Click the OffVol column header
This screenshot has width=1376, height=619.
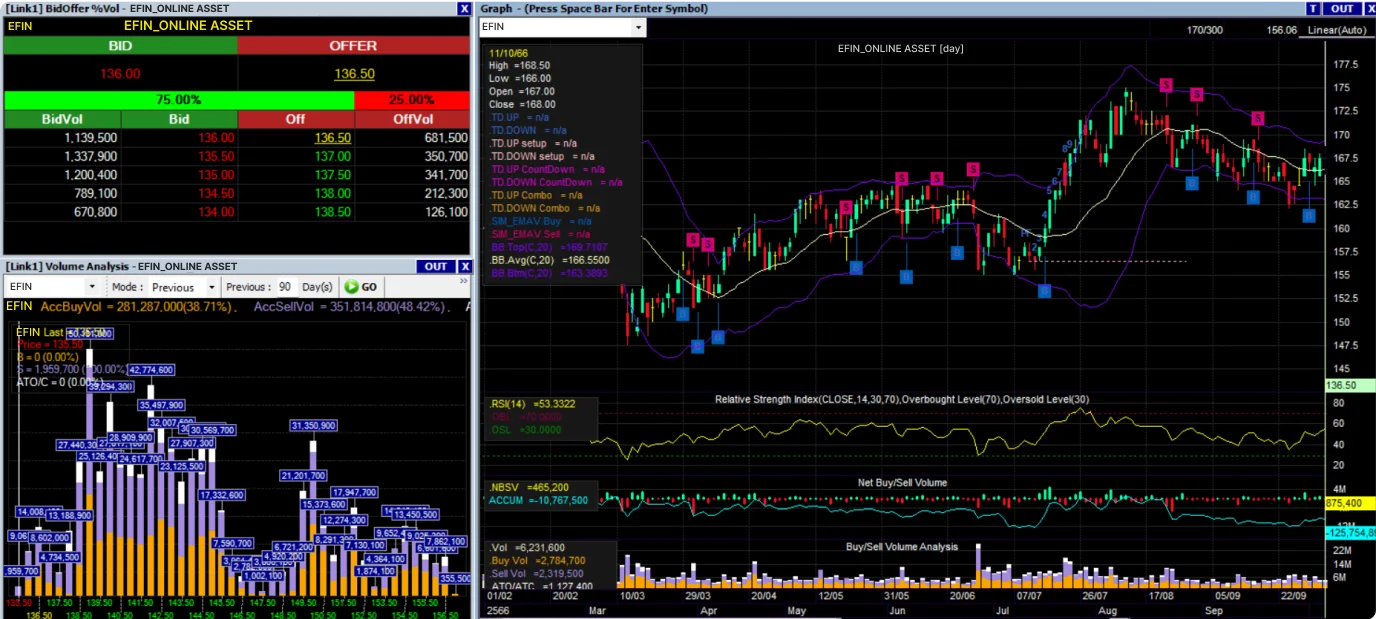[412, 119]
